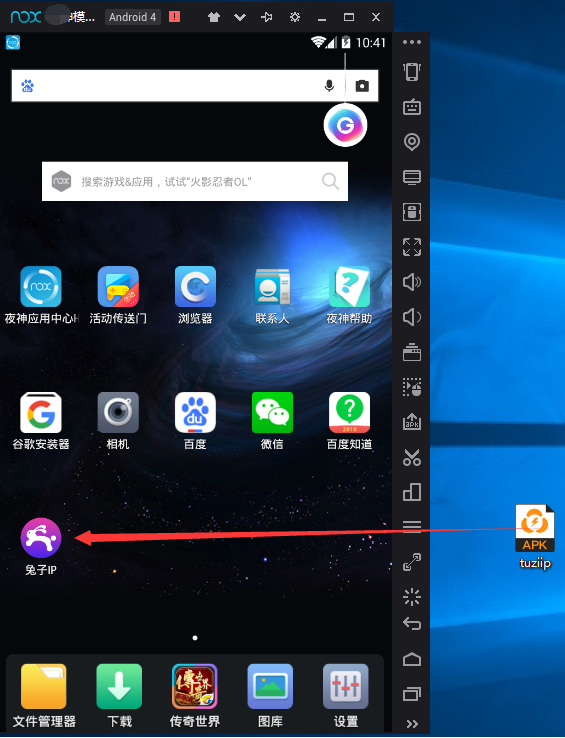Open keyboard control mapping in sidebar
The width and height of the screenshot is (565, 738).
coord(412,107)
